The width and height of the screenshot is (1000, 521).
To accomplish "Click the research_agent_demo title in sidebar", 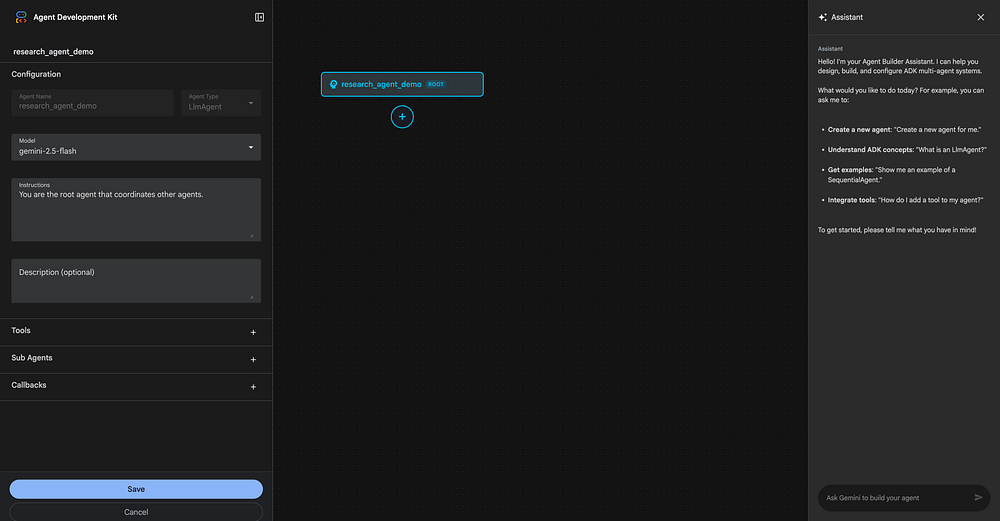I will click(54, 52).
